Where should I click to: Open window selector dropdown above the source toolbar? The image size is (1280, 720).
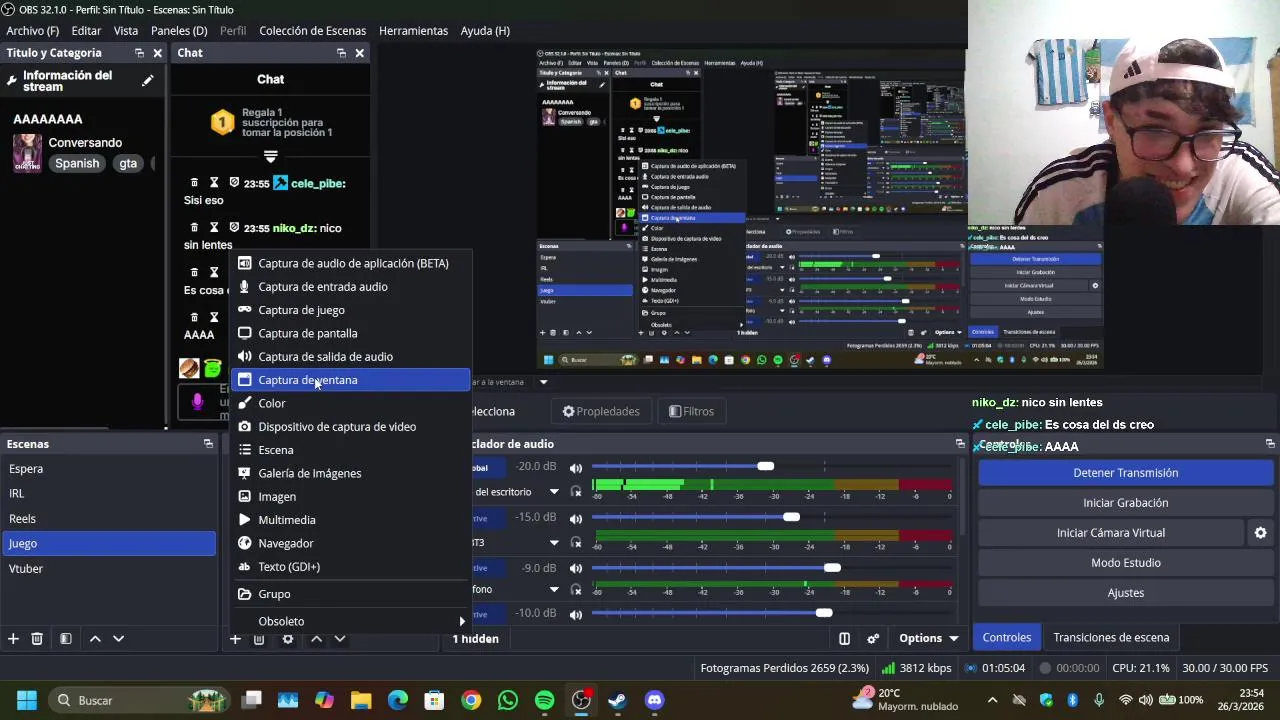point(544,381)
